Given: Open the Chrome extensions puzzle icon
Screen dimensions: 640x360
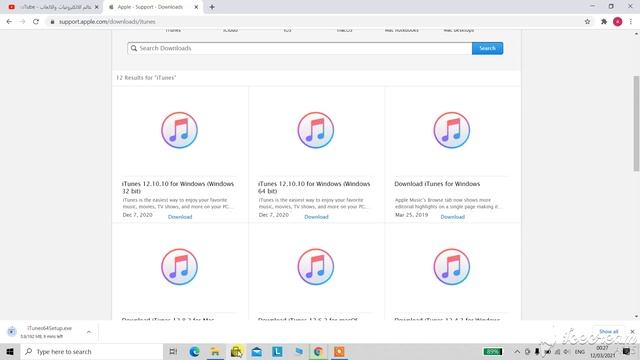Looking at the screenshot, I should coord(604,22).
